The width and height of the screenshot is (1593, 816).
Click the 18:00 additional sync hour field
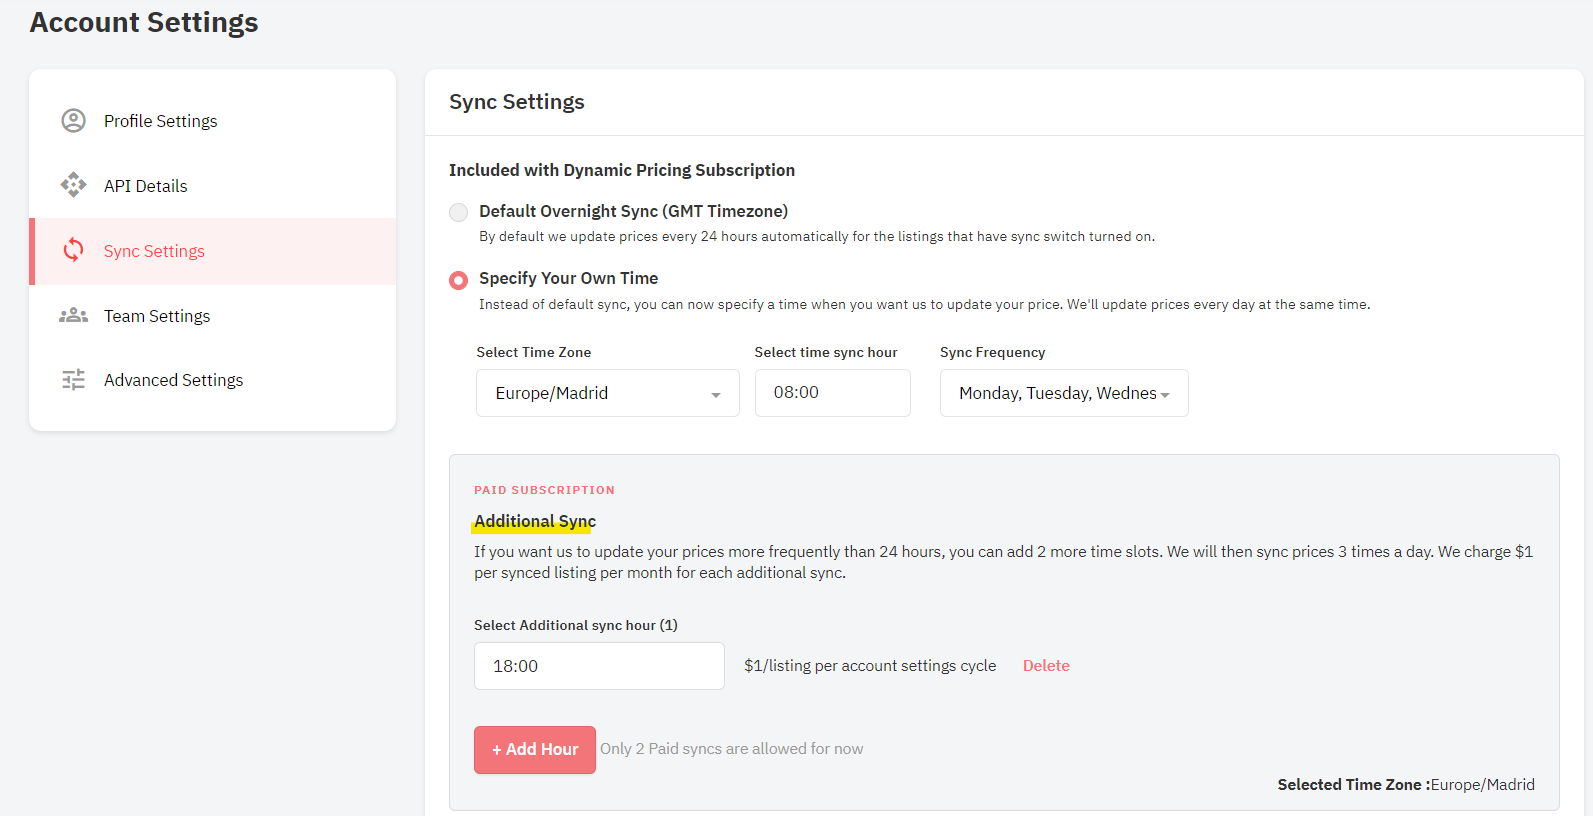(x=599, y=666)
